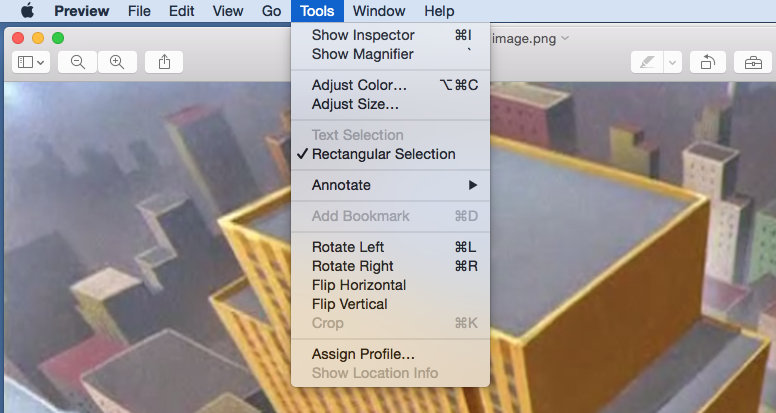The height and width of the screenshot is (413, 776).
Task: Choose Assign Profile menu item
Action: pyautogui.click(x=363, y=354)
